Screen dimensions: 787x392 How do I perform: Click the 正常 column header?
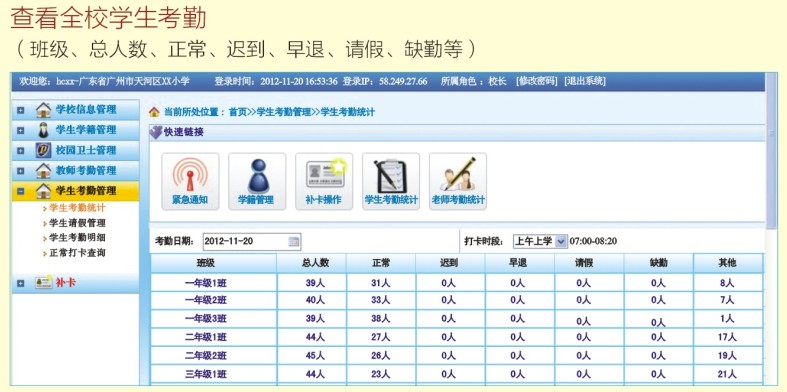coord(380,263)
